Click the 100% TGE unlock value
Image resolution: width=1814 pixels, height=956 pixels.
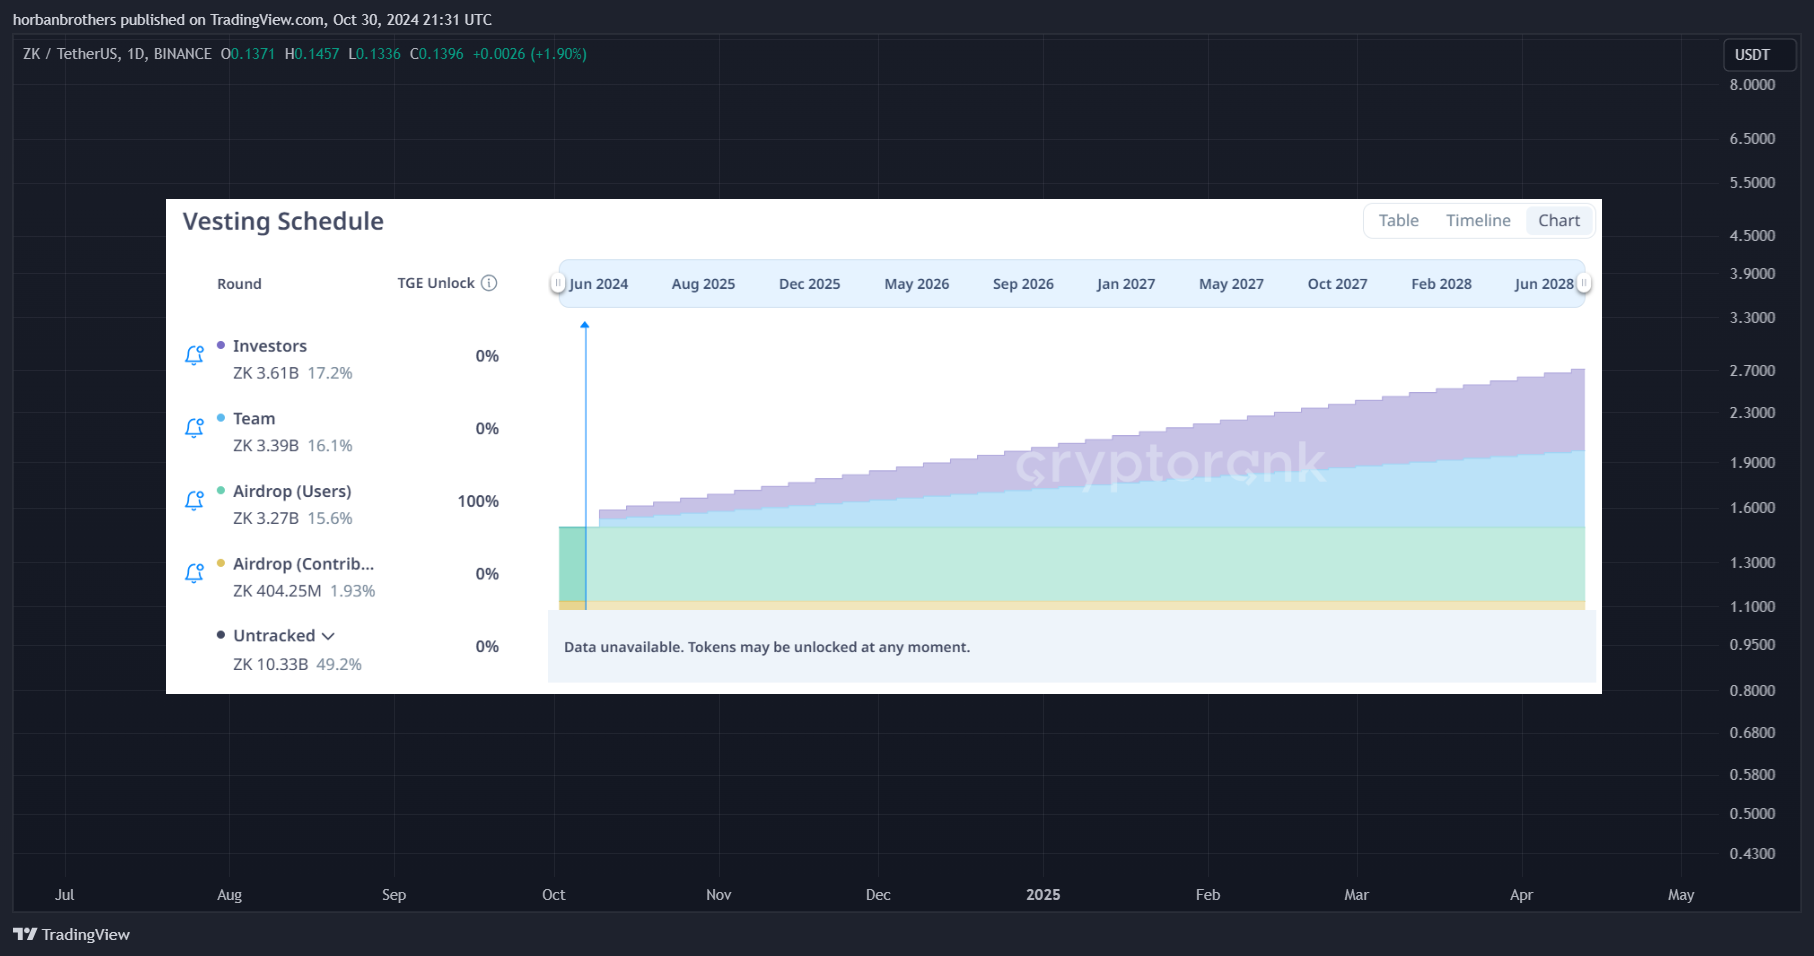click(x=478, y=501)
